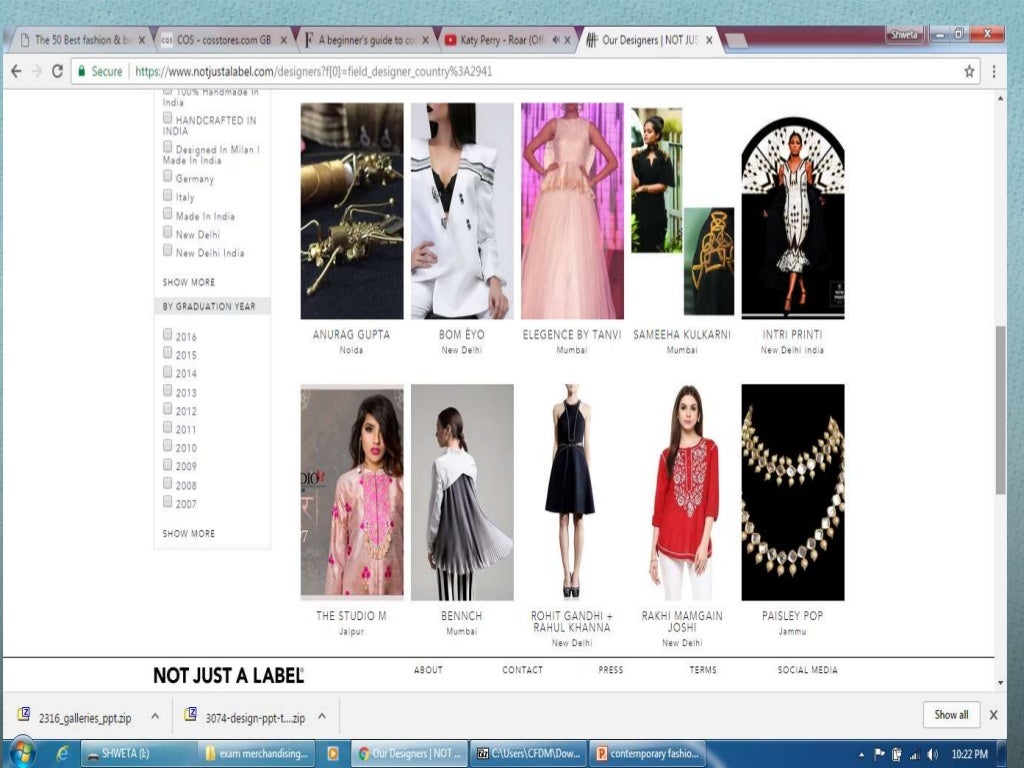Enable the New Delhi filter checkbox

168,232
